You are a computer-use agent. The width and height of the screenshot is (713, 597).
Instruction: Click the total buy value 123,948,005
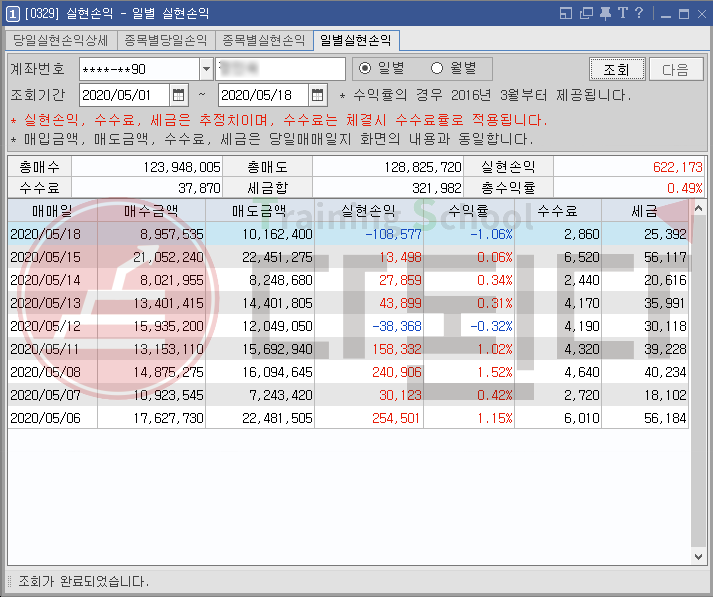click(x=182, y=167)
